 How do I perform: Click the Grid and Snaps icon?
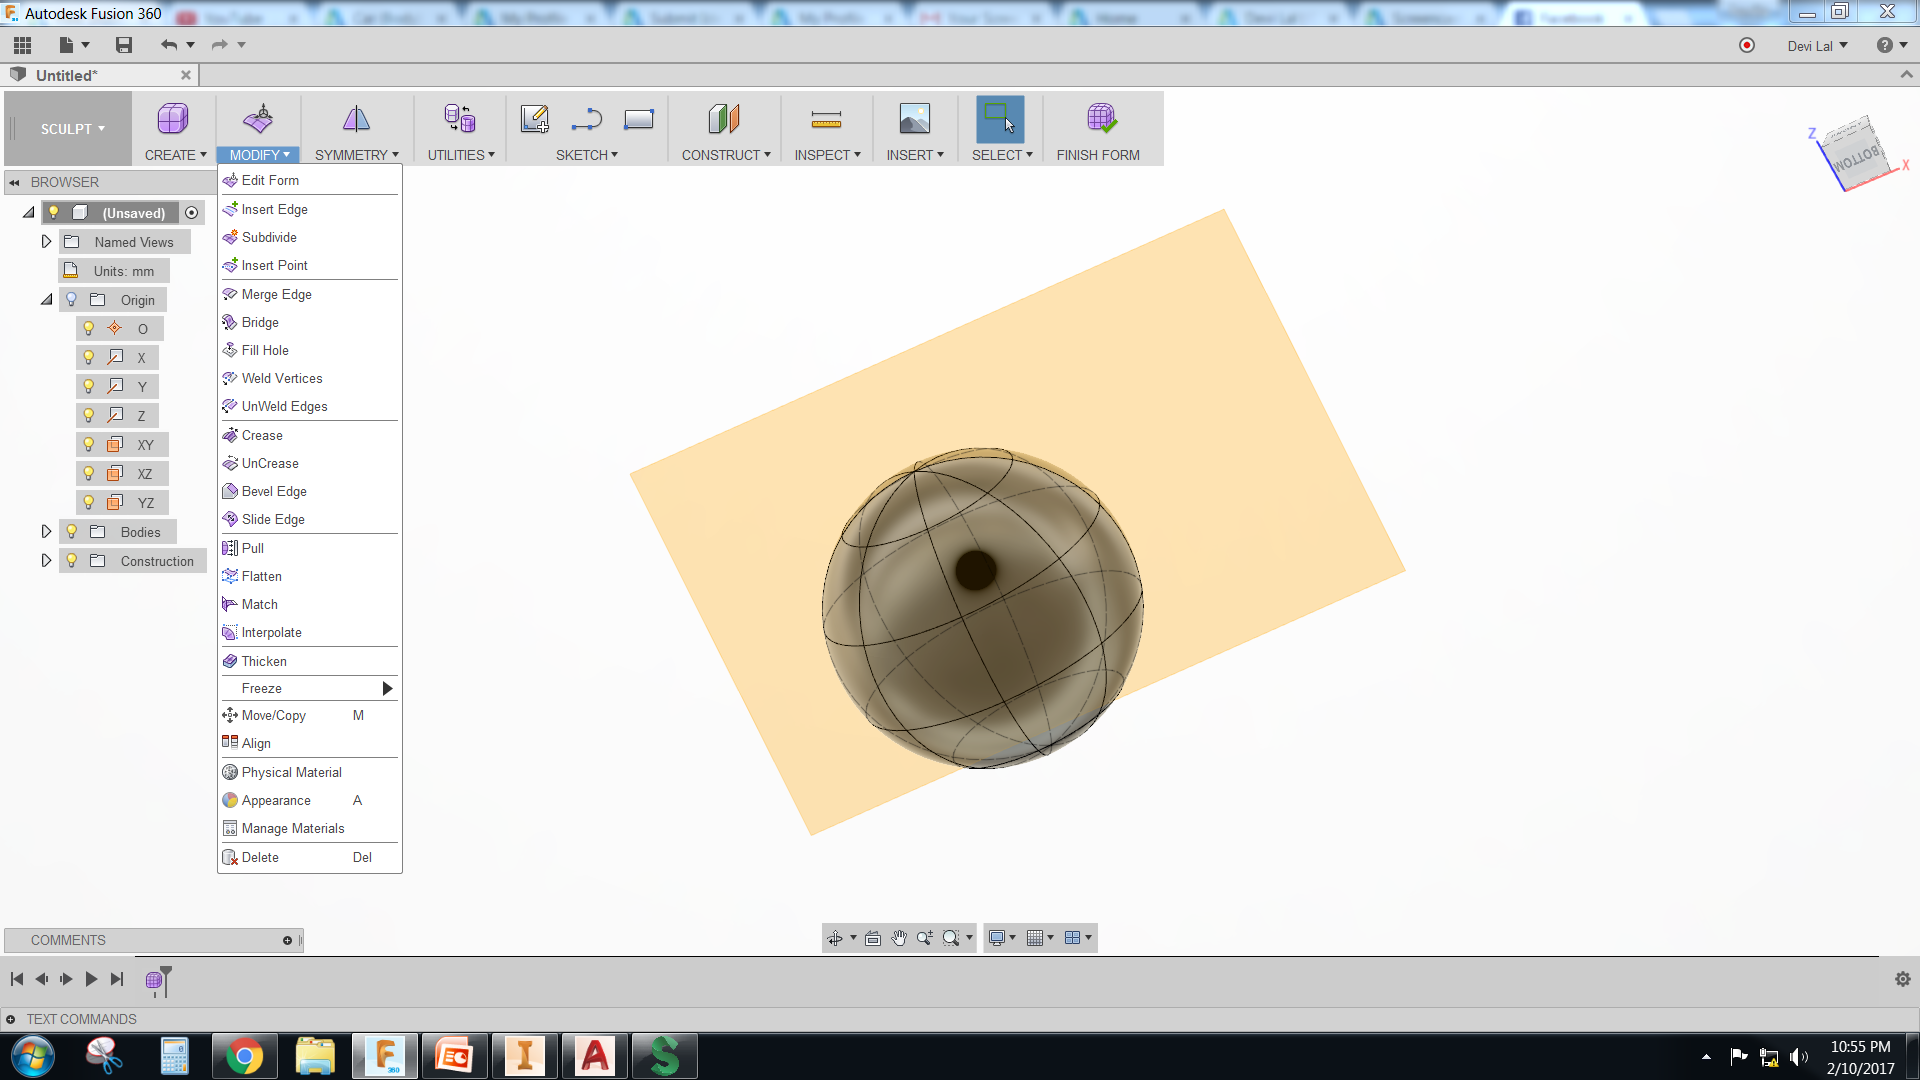click(x=1037, y=938)
